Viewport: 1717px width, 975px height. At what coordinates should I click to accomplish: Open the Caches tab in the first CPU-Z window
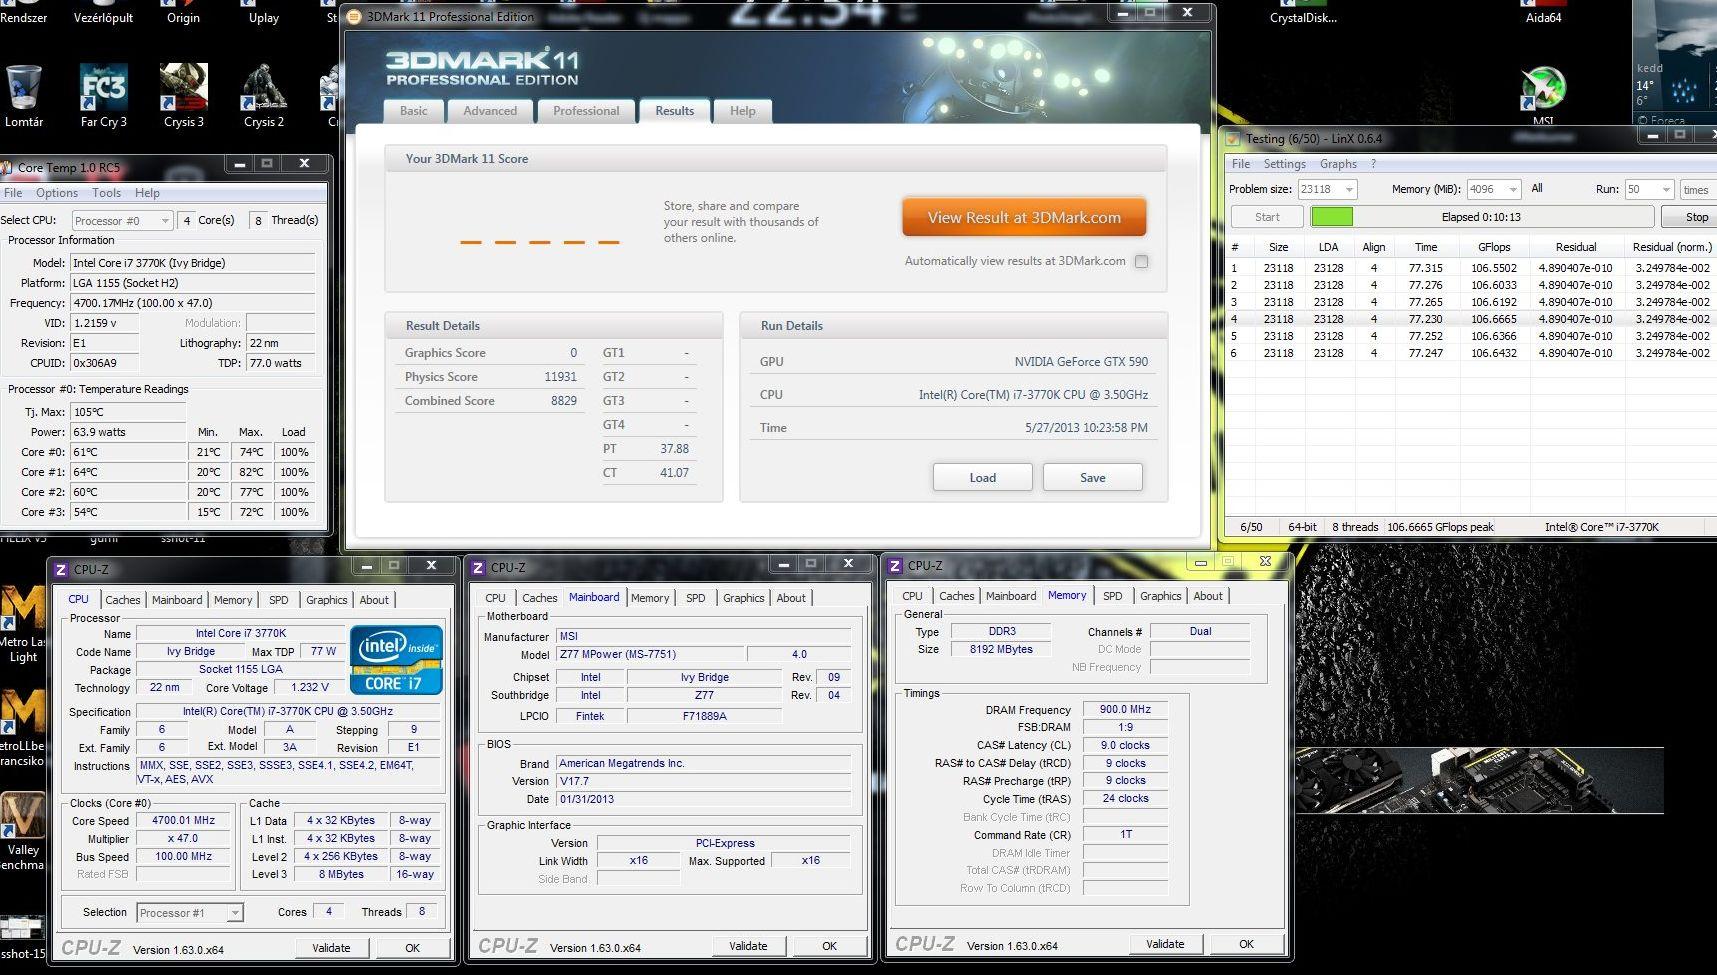(123, 600)
